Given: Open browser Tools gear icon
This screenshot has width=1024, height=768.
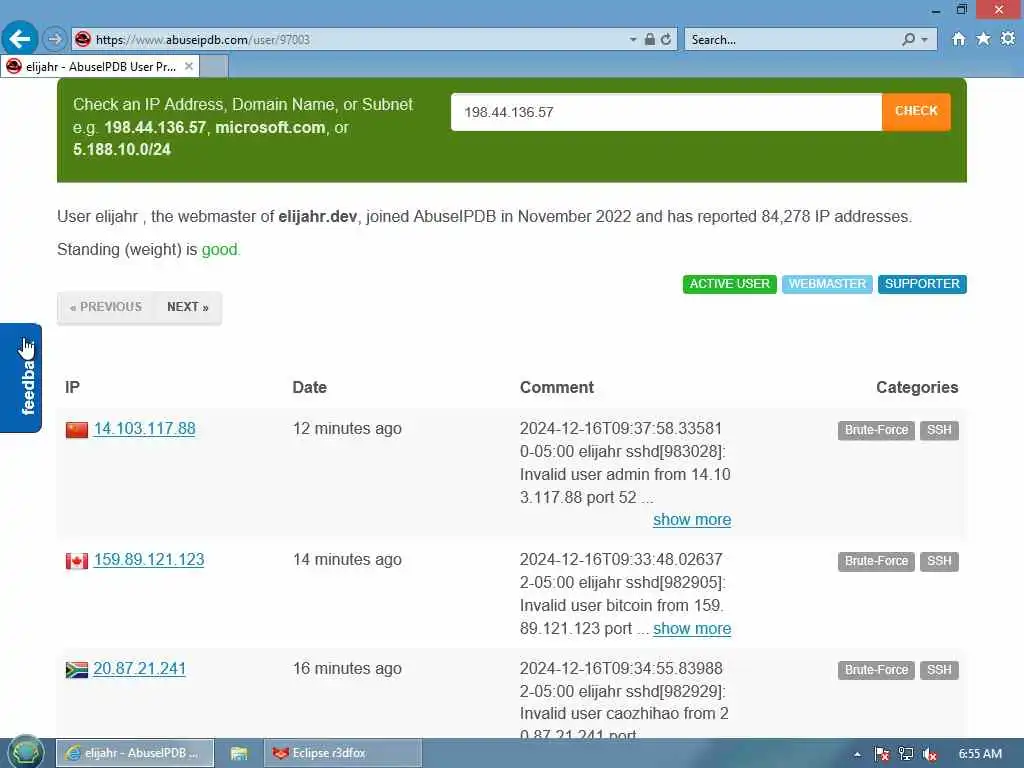Looking at the screenshot, I should (1008, 39).
